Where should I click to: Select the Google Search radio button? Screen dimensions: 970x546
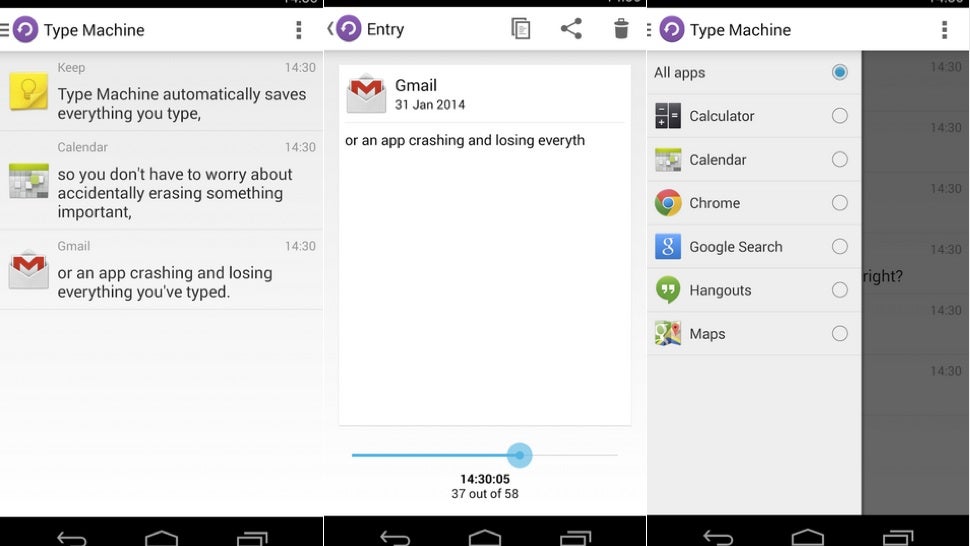(839, 247)
